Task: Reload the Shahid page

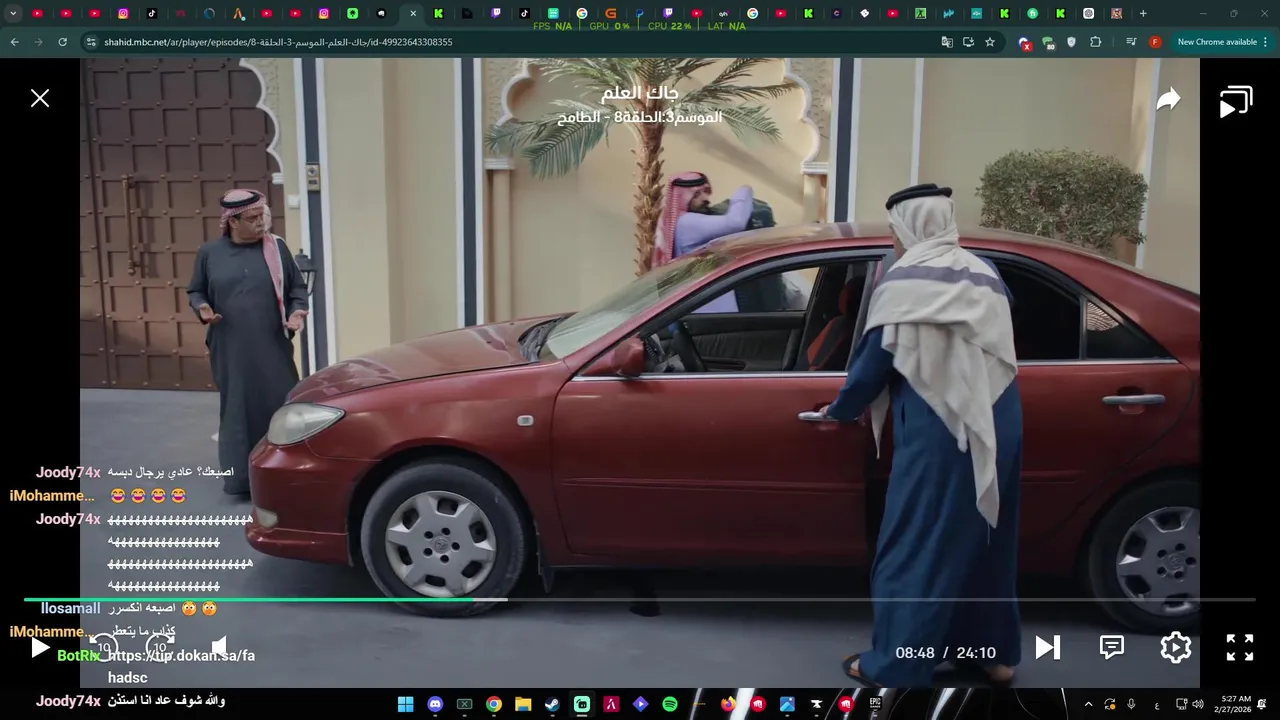Action: (x=62, y=42)
